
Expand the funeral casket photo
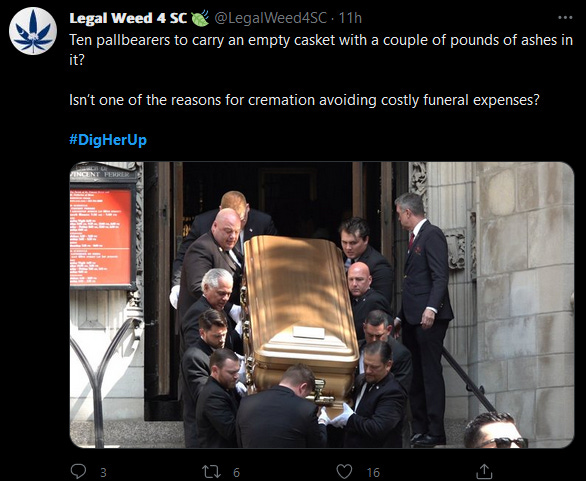click(x=322, y=305)
